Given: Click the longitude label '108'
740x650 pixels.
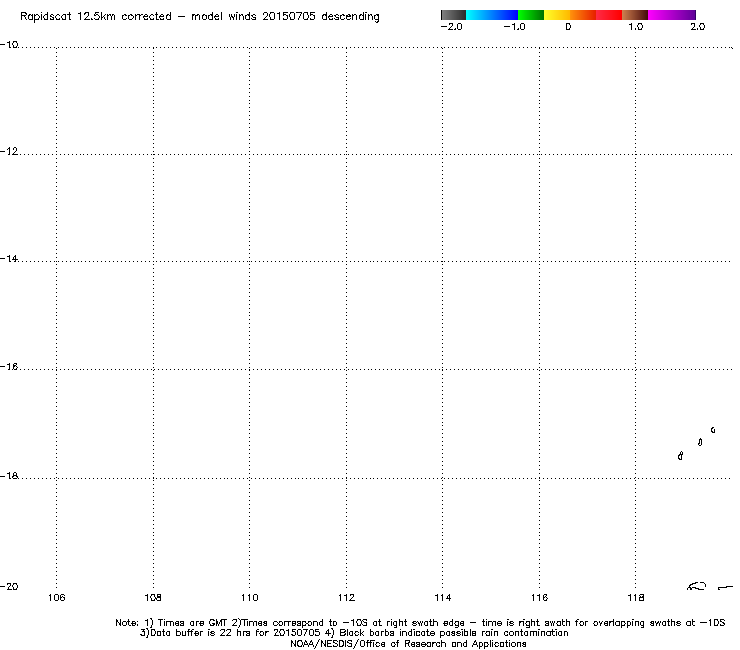Looking at the screenshot, I should [153, 598].
